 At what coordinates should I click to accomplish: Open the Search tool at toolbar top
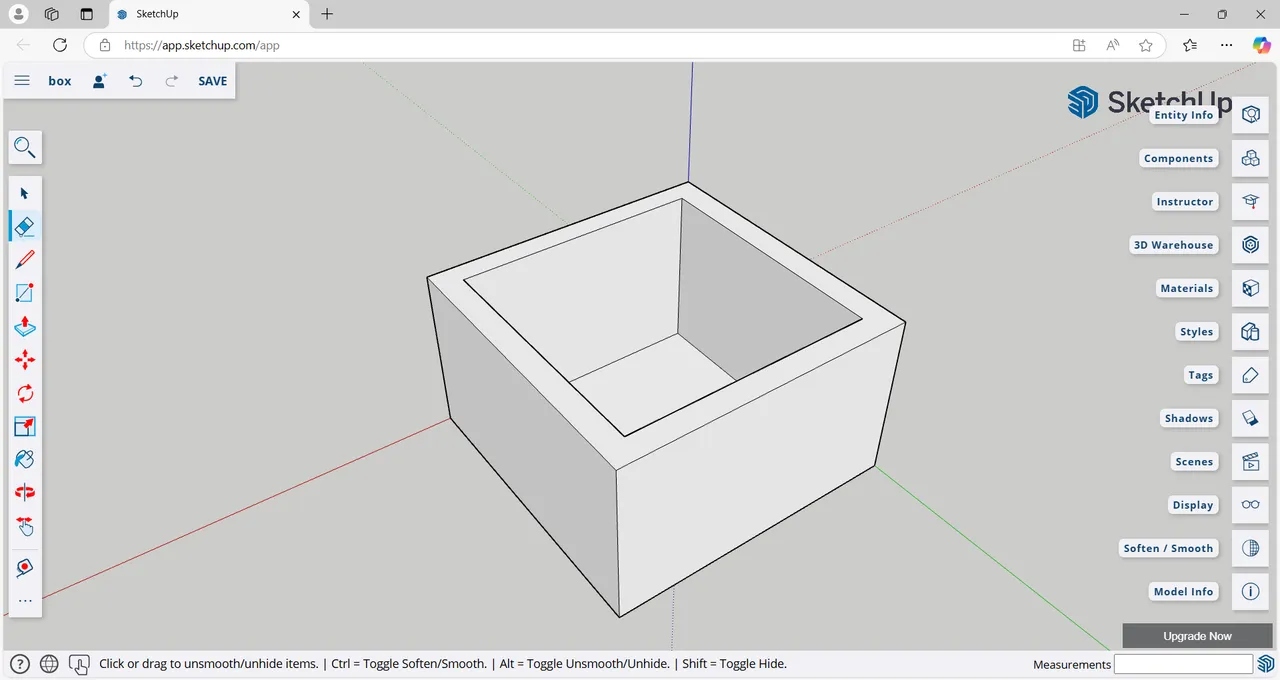pyautogui.click(x=25, y=147)
